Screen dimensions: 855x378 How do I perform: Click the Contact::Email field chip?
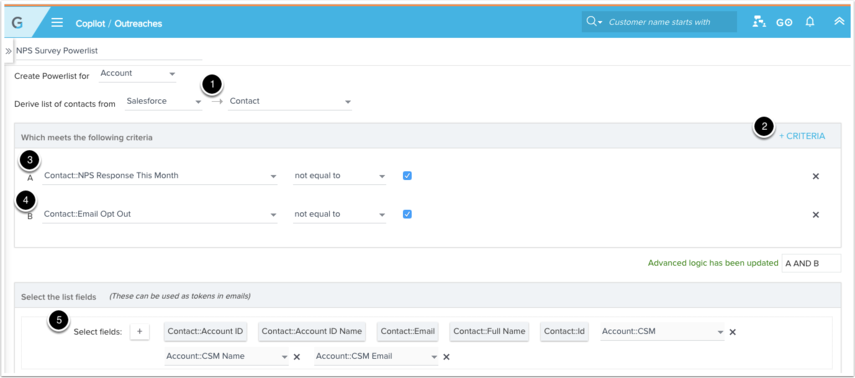pyautogui.click(x=408, y=332)
